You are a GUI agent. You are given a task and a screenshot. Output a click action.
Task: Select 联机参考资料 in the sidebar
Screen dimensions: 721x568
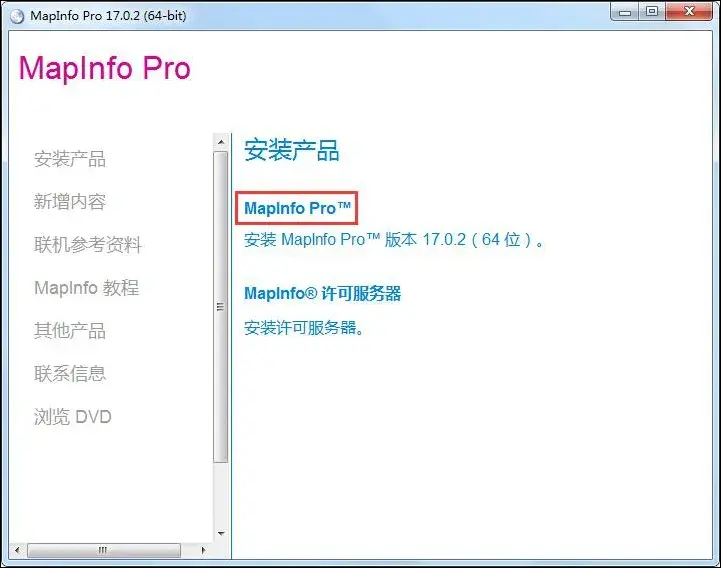[88, 244]
